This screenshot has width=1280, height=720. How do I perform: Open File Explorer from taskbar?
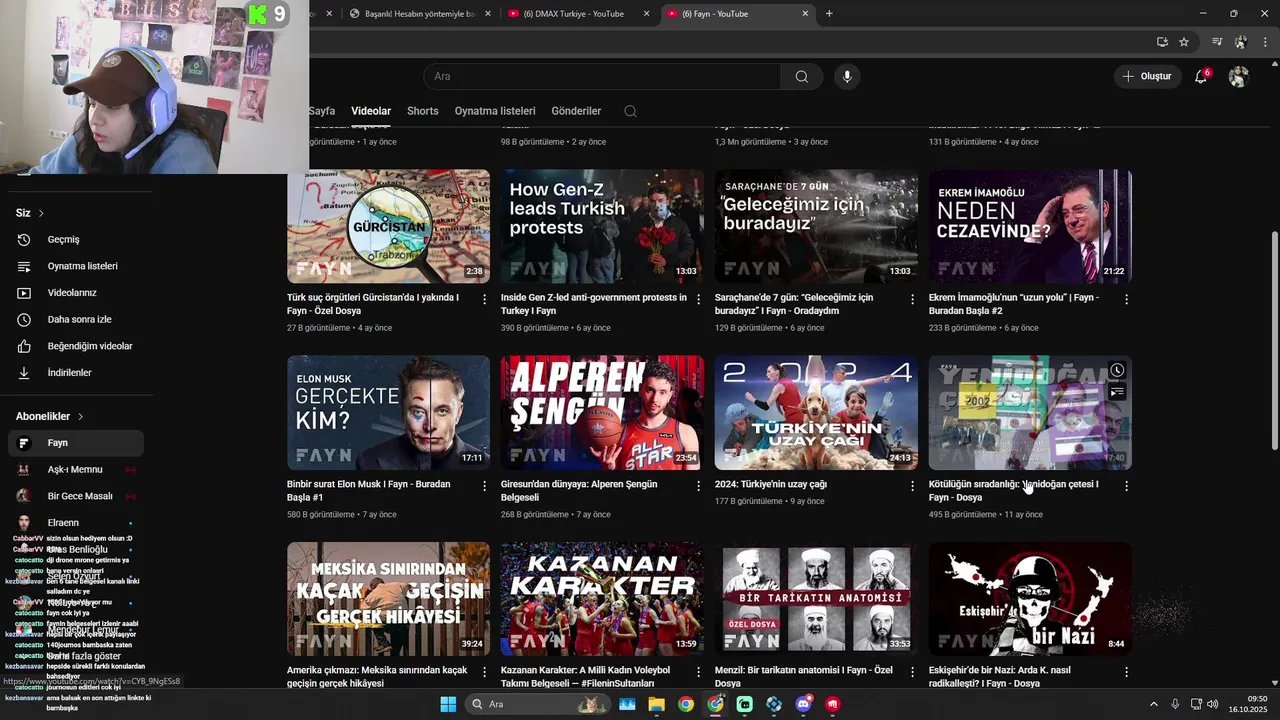tap(656, 704)
